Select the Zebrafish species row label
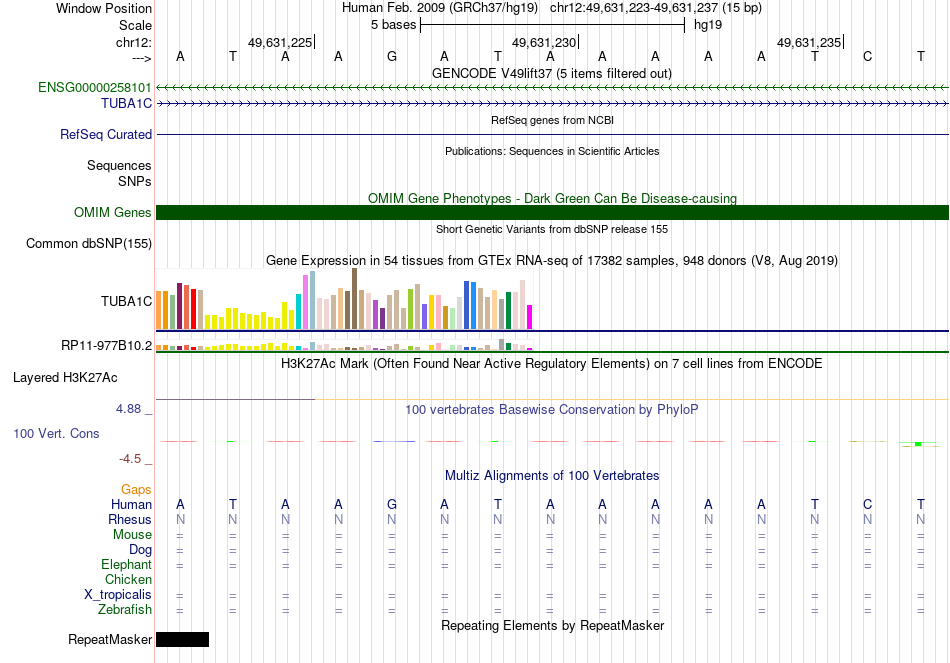The height and width of the screenshot is (663, 950). click(125, 609)
